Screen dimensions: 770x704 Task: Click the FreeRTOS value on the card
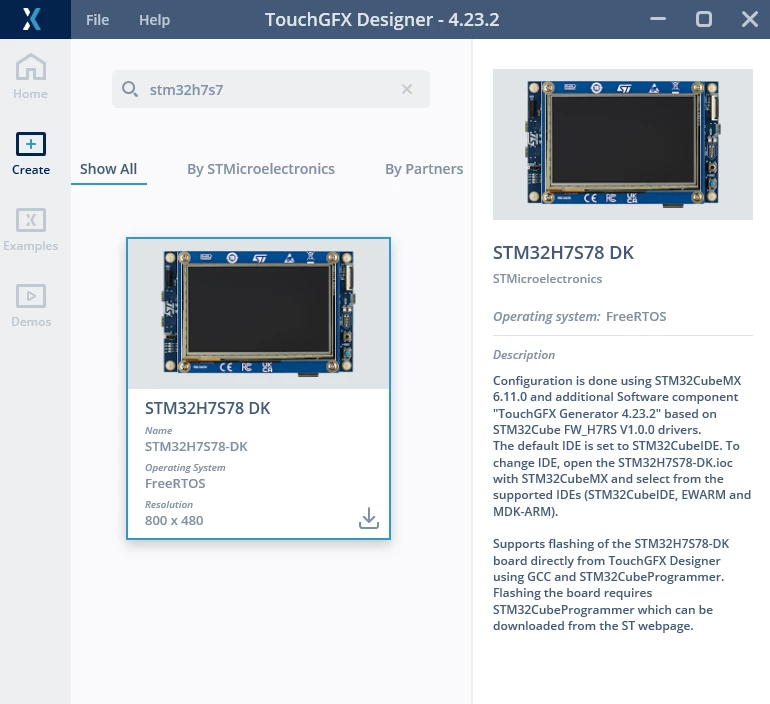[x=175, y=484]
